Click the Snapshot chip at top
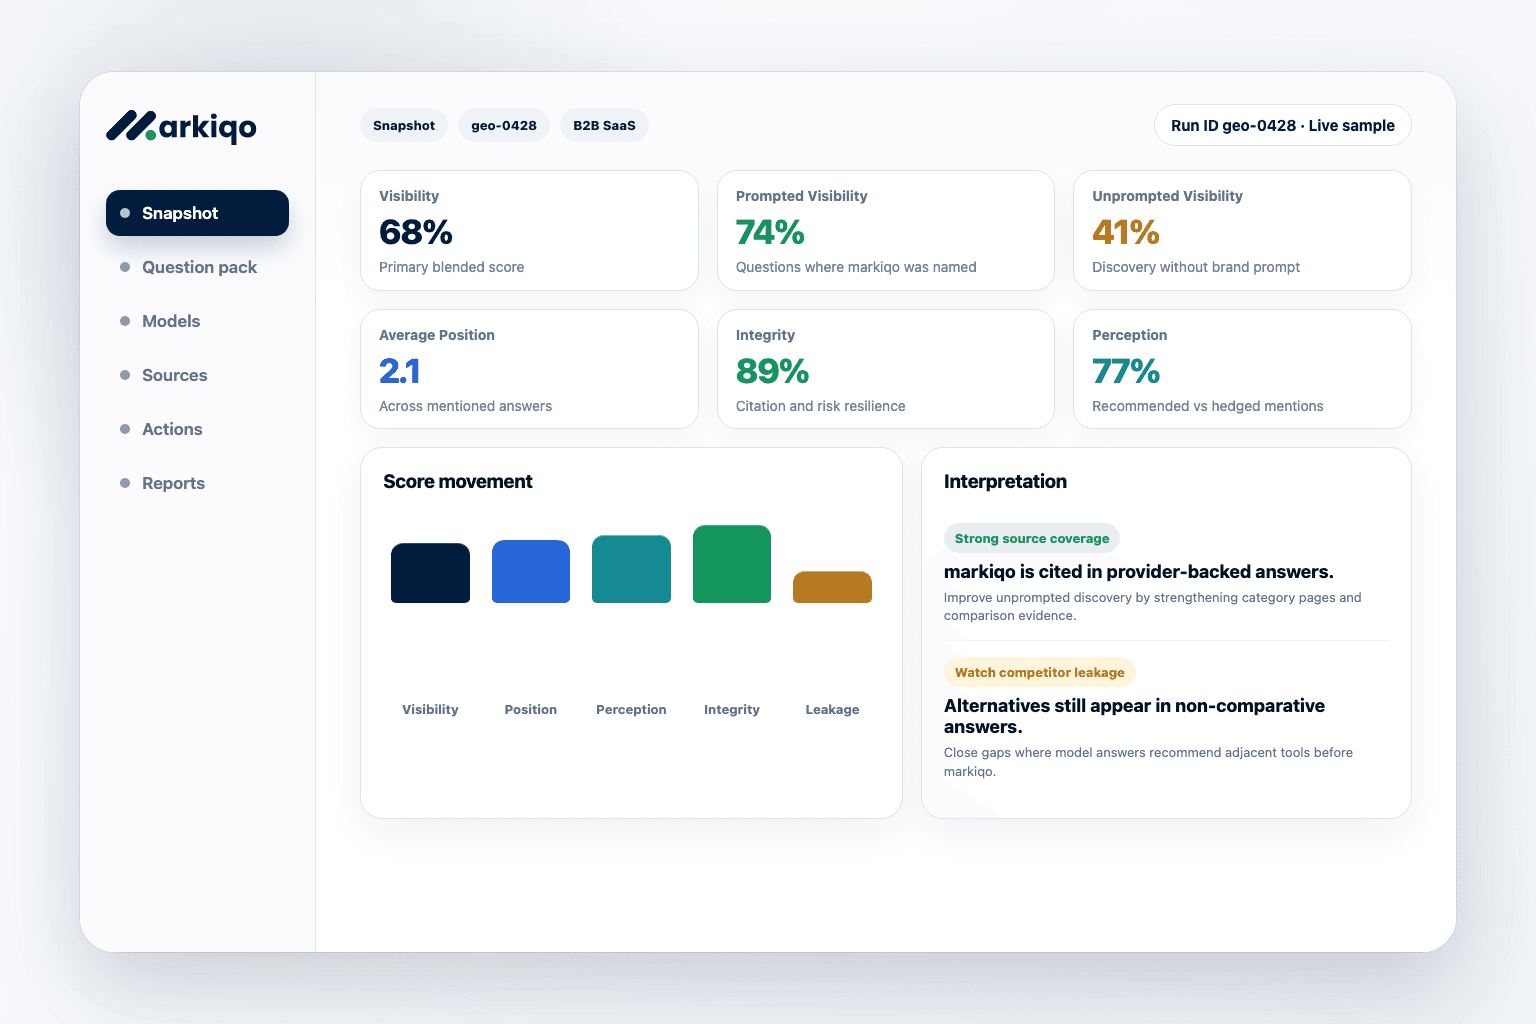Image resolution: width=1536 pixels, height=1024 pixels. click(404, 125)
